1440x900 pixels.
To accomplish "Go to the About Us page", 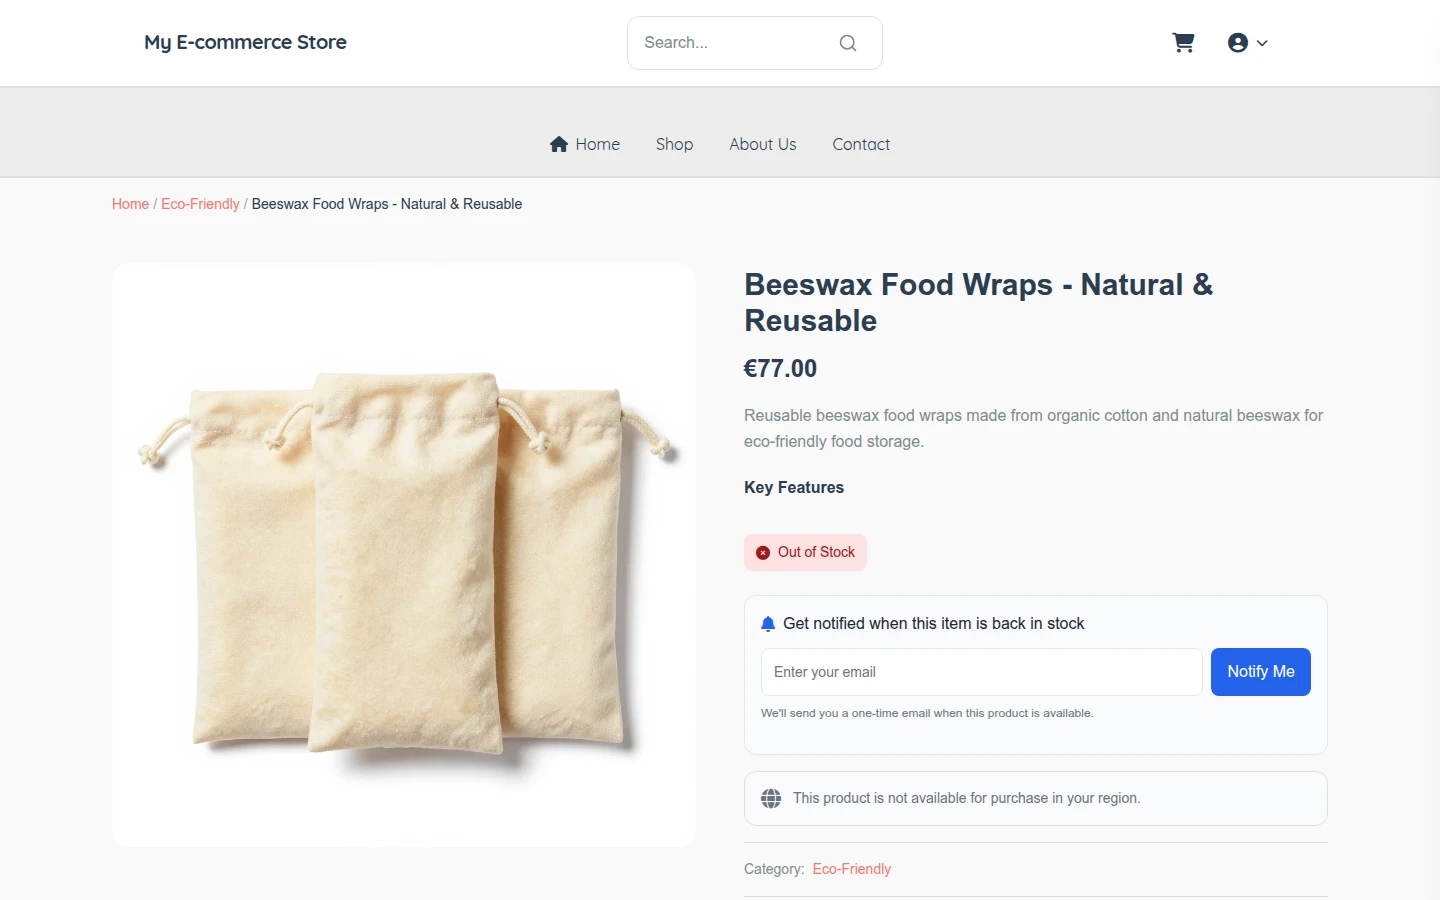I will [x=763, y=144].
